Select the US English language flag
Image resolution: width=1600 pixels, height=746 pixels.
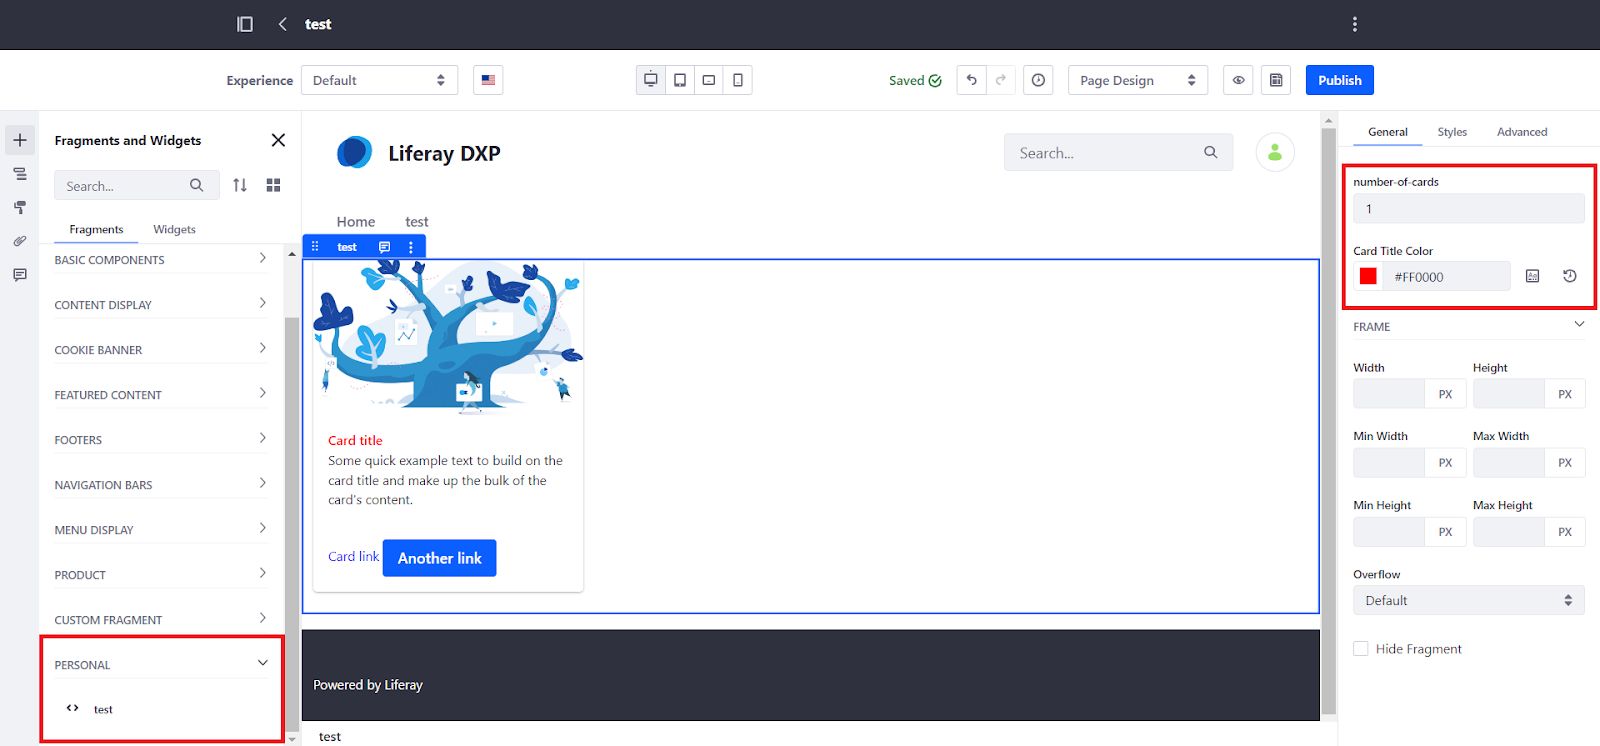tap(488, 80)
